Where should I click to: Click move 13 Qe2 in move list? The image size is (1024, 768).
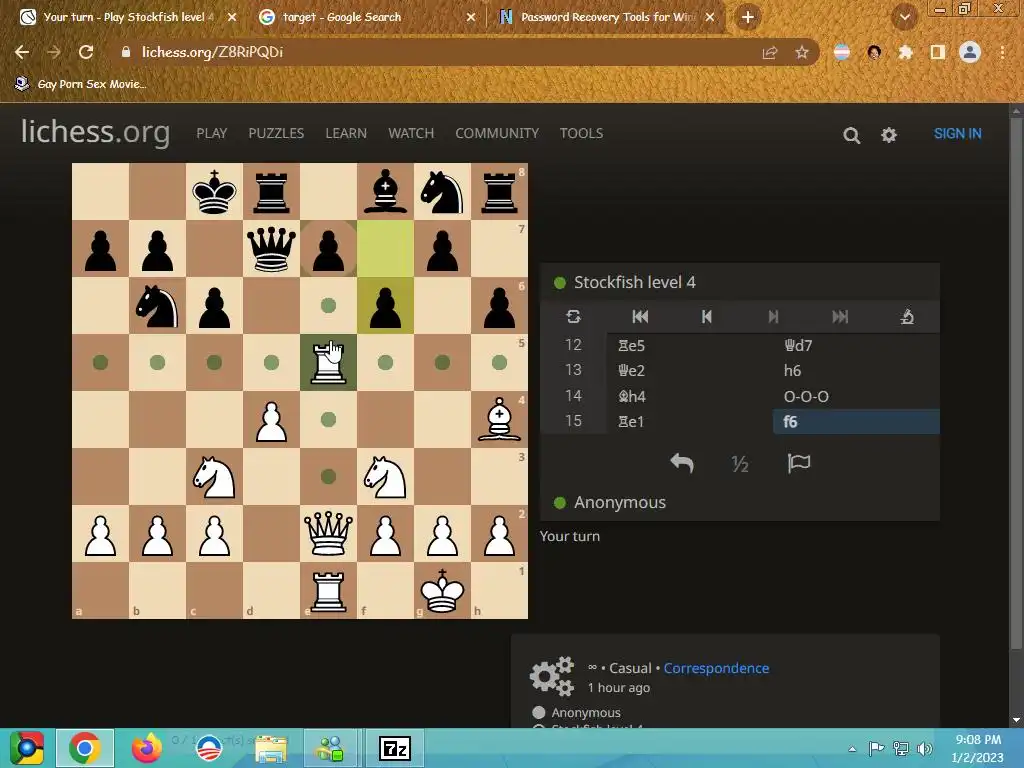690,370
